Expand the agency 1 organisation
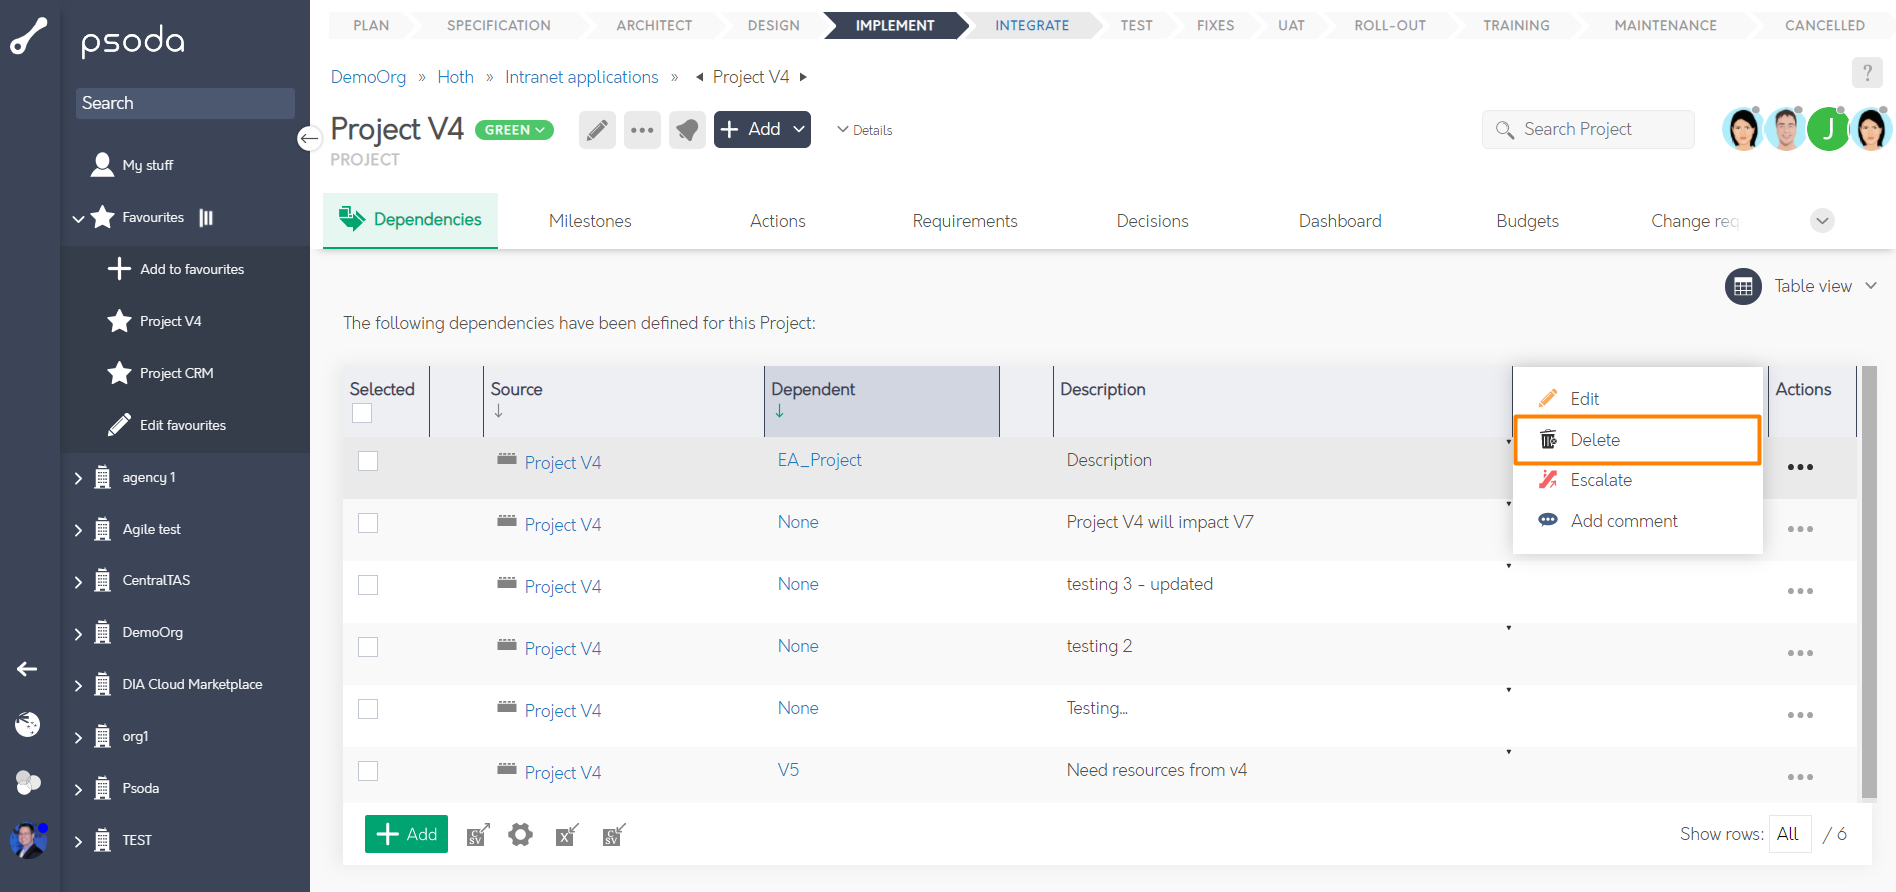The height and width of the screenshot is (892, 1896). pyautogui.click(x=78, y=478)
